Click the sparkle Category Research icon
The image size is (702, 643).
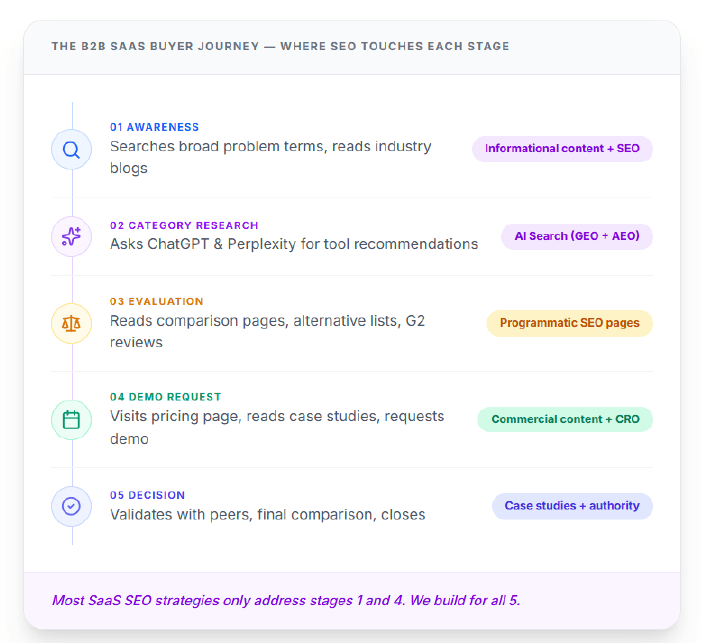point(71,236)
